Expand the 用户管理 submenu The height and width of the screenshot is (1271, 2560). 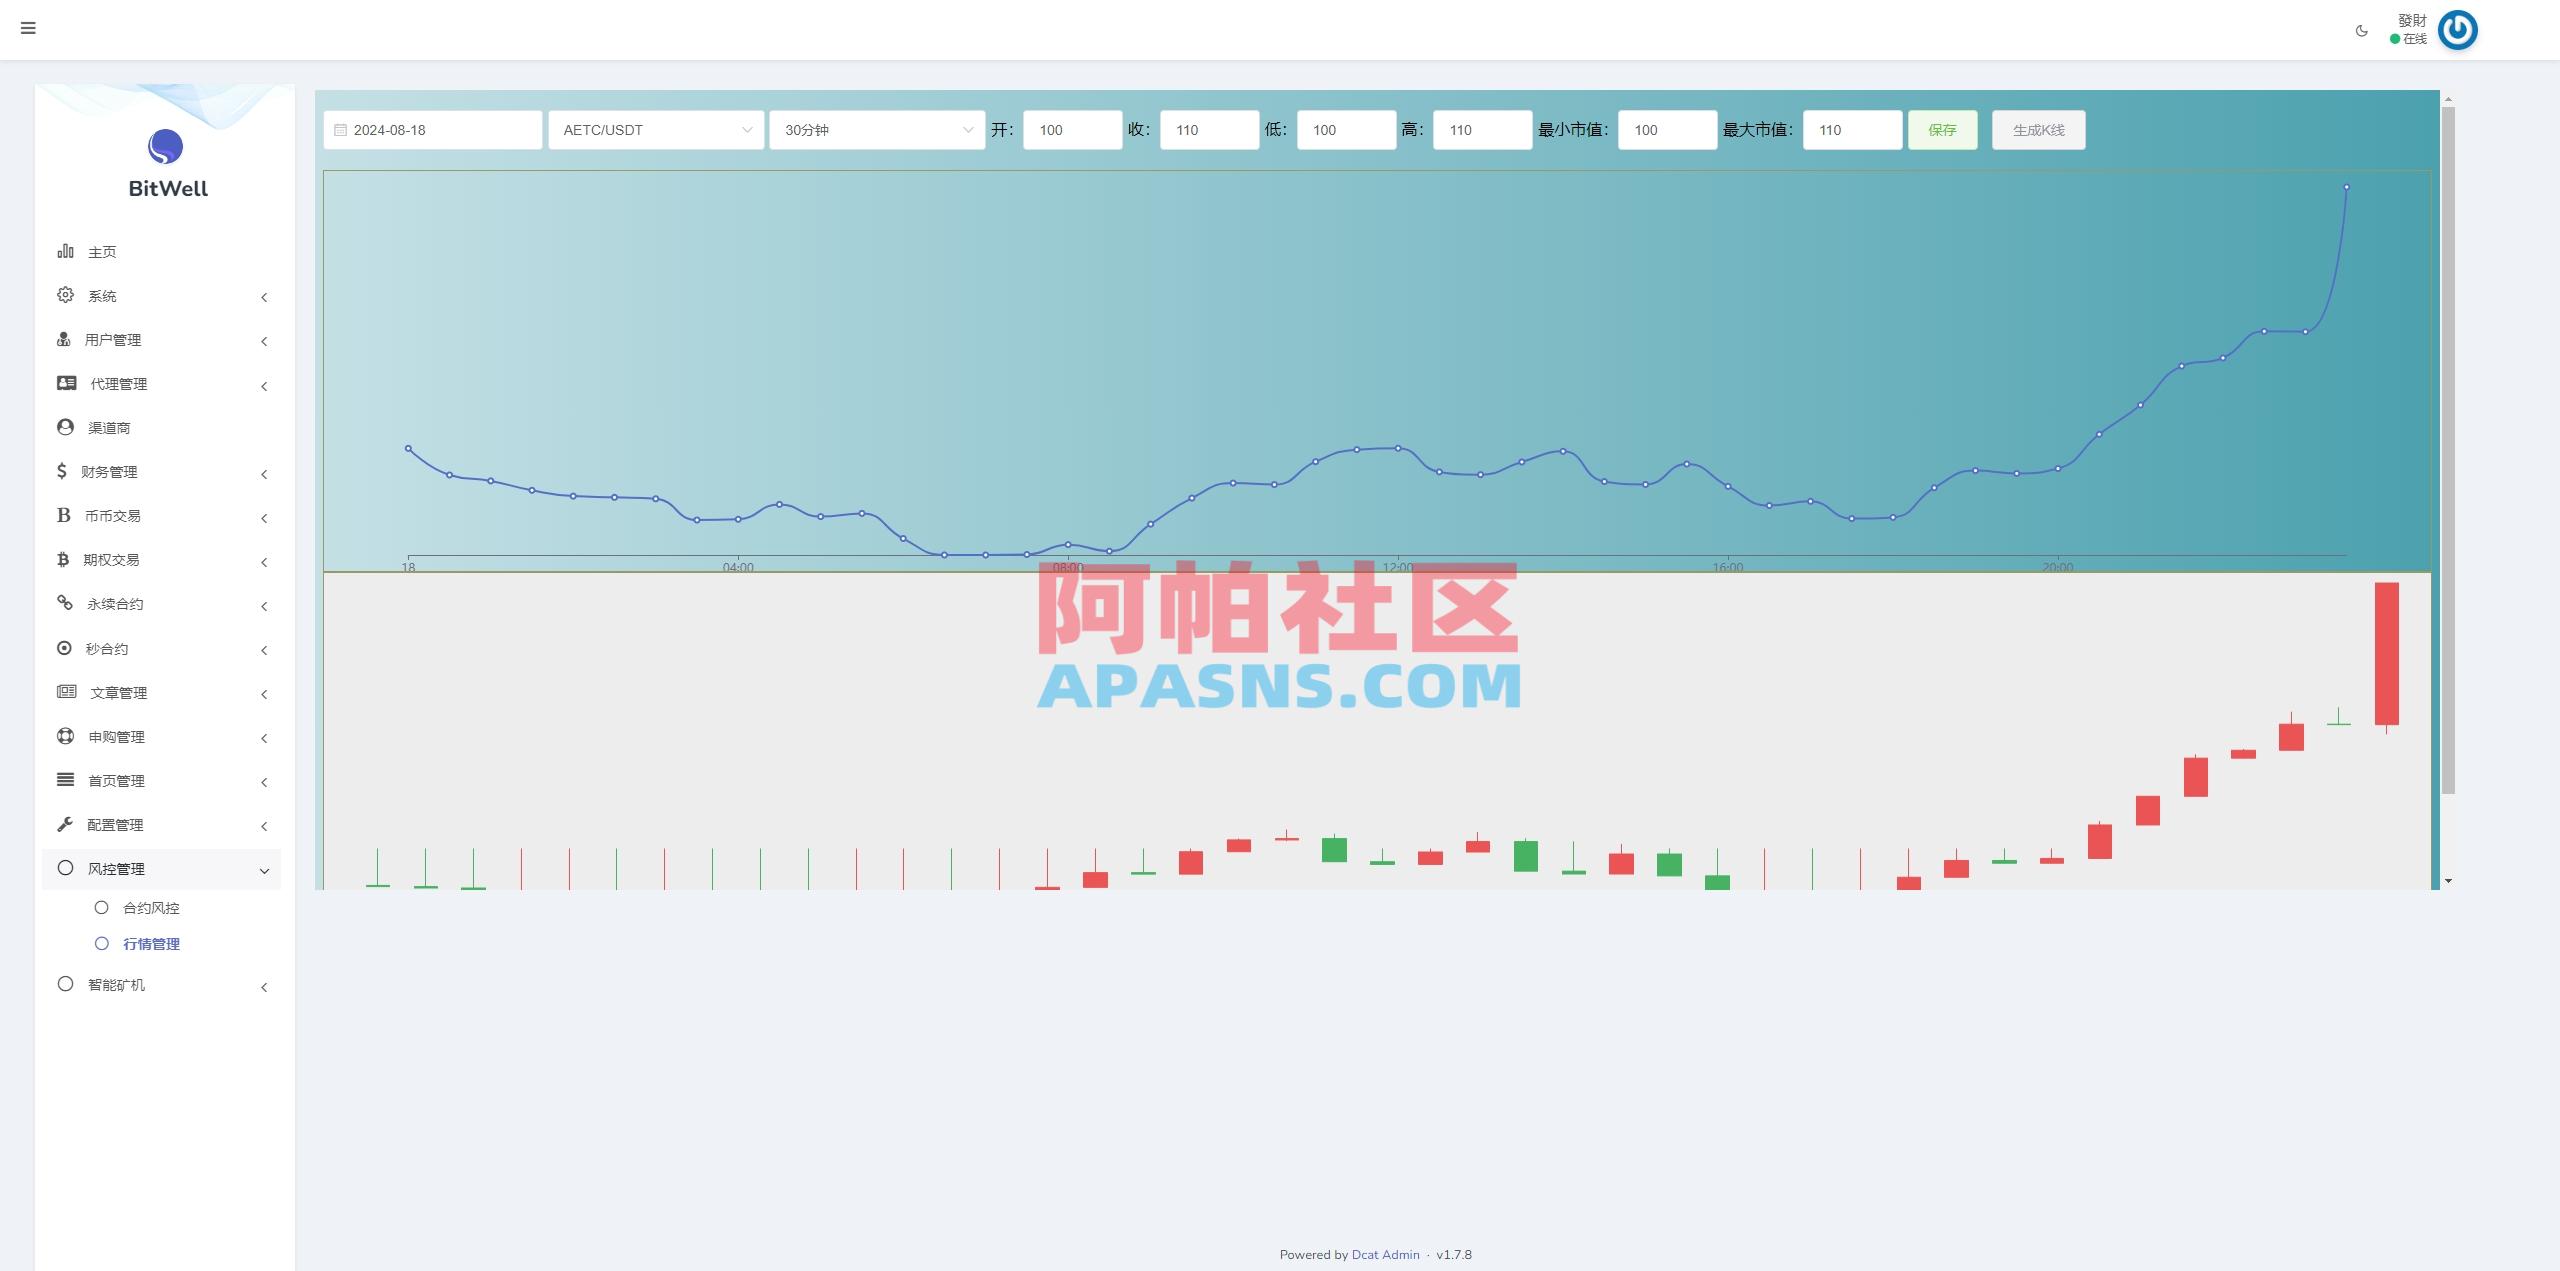(x=162, y=339)
